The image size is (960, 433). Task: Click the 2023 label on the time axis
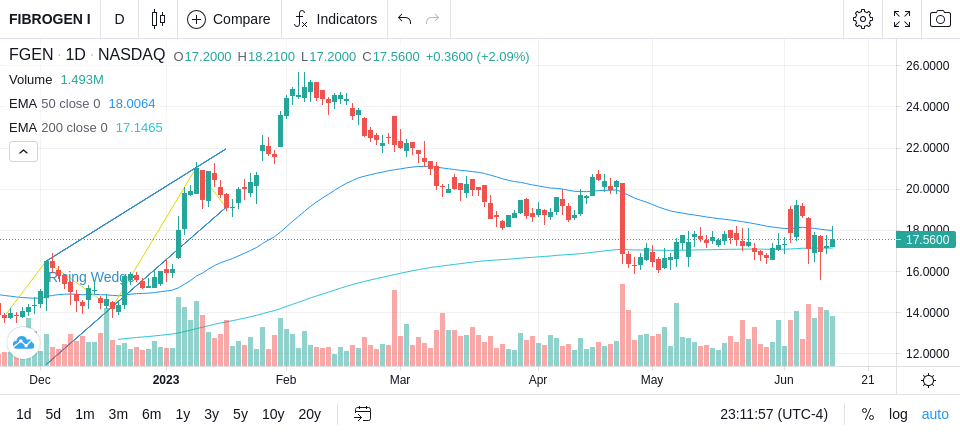pos(166,380)
